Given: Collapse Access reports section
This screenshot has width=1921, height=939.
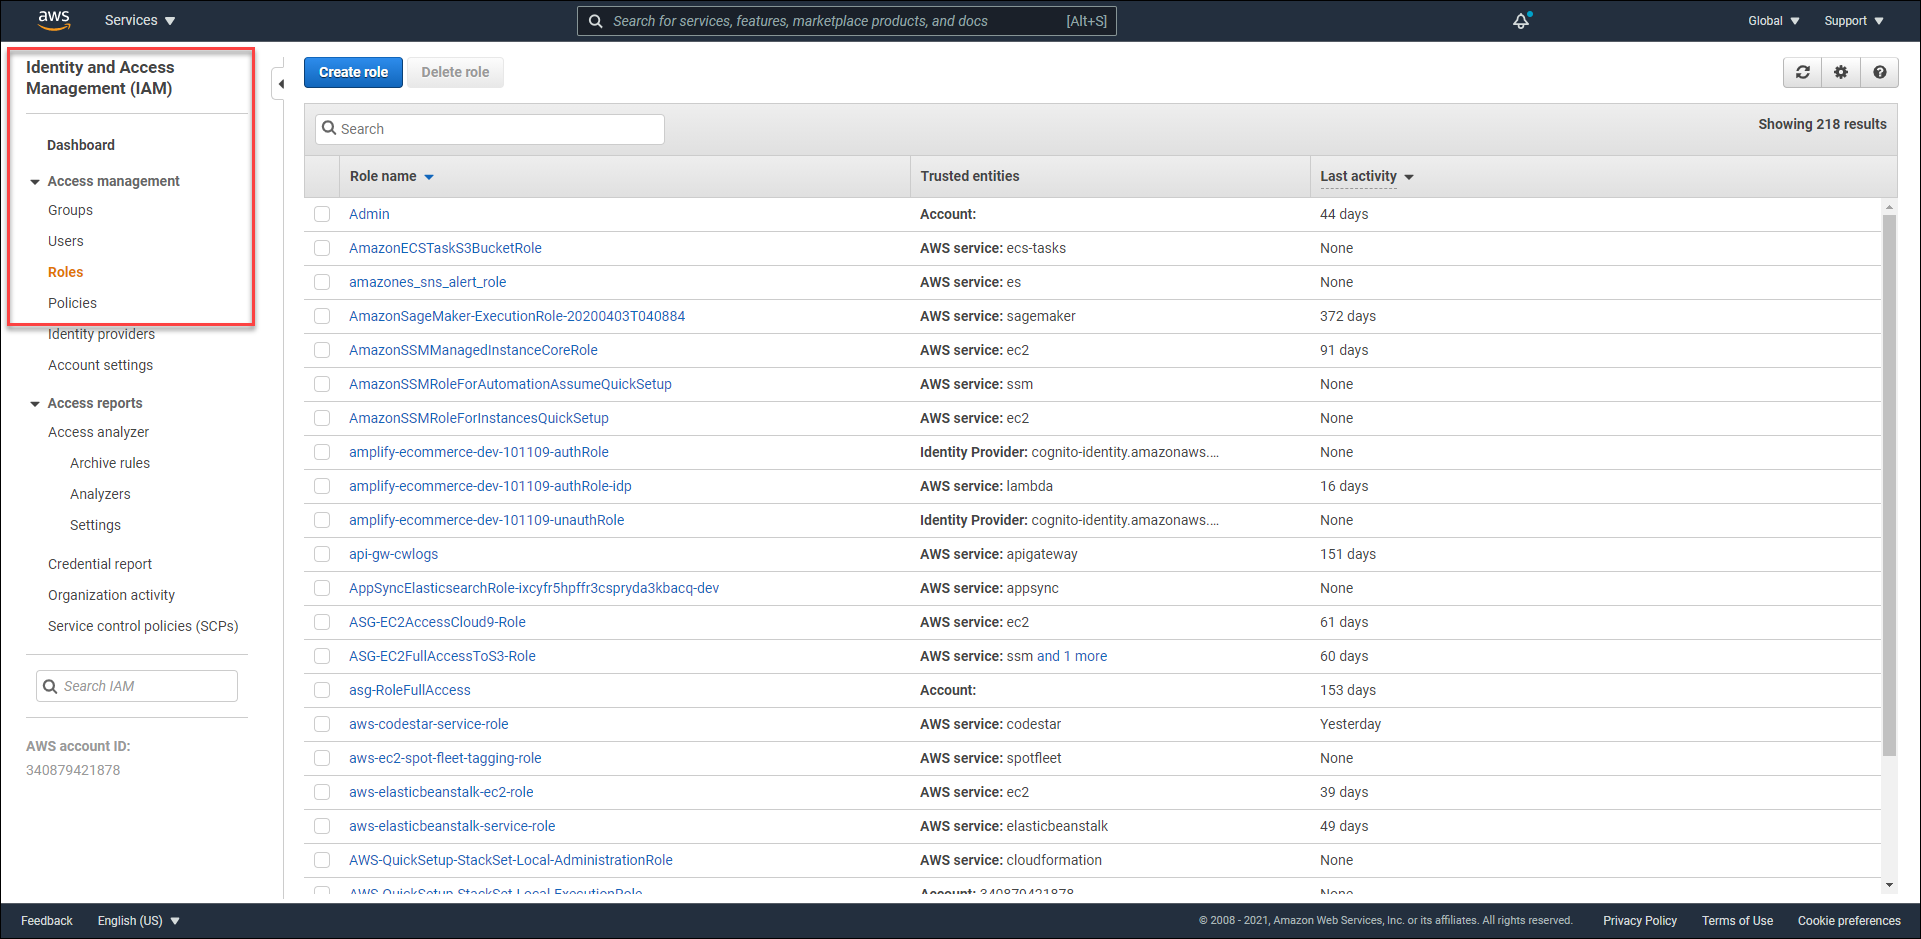Looking at the screenshot, I should [x=35, y=404].
